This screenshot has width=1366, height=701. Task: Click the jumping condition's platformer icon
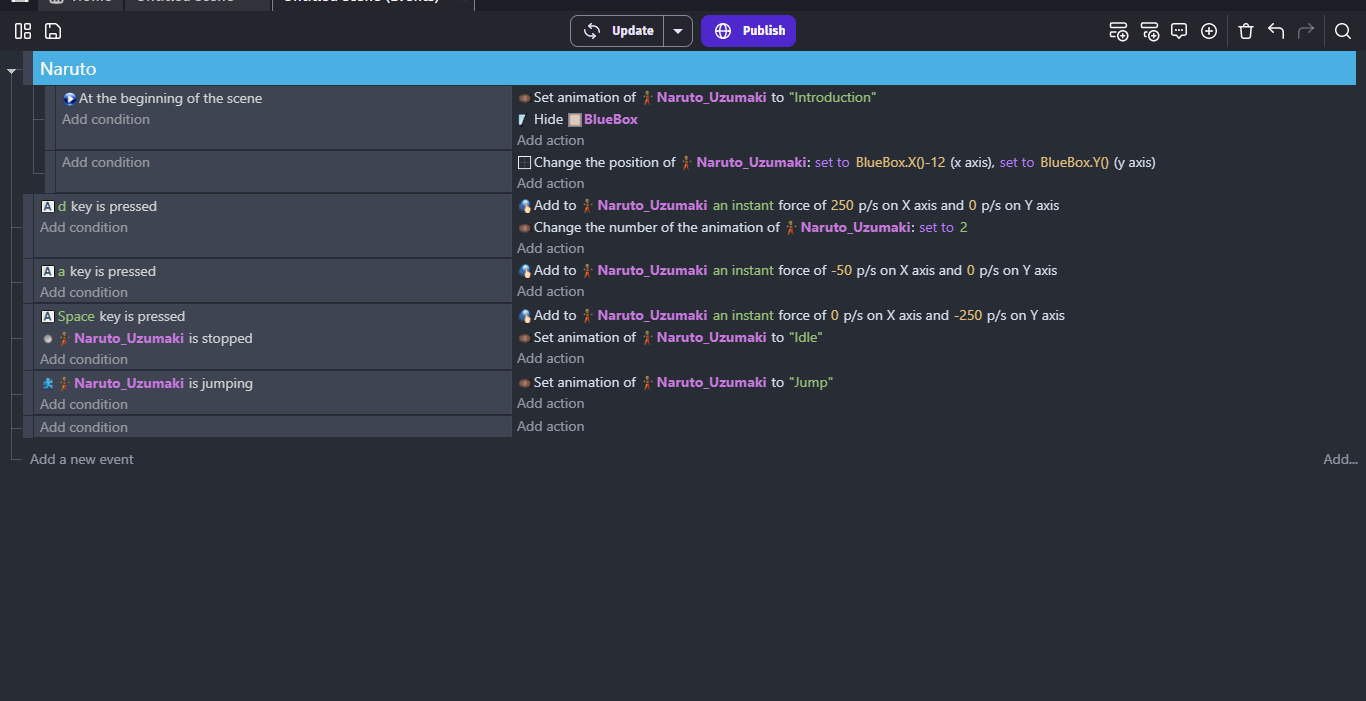(48, 383)
